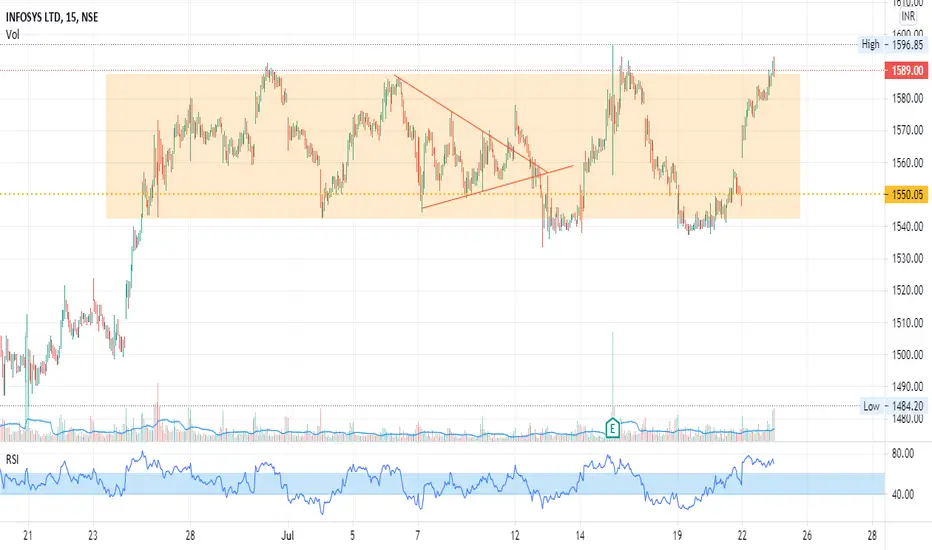
Task: Click the 1520.00 price axis value
Action: click(x=908, y=291)
